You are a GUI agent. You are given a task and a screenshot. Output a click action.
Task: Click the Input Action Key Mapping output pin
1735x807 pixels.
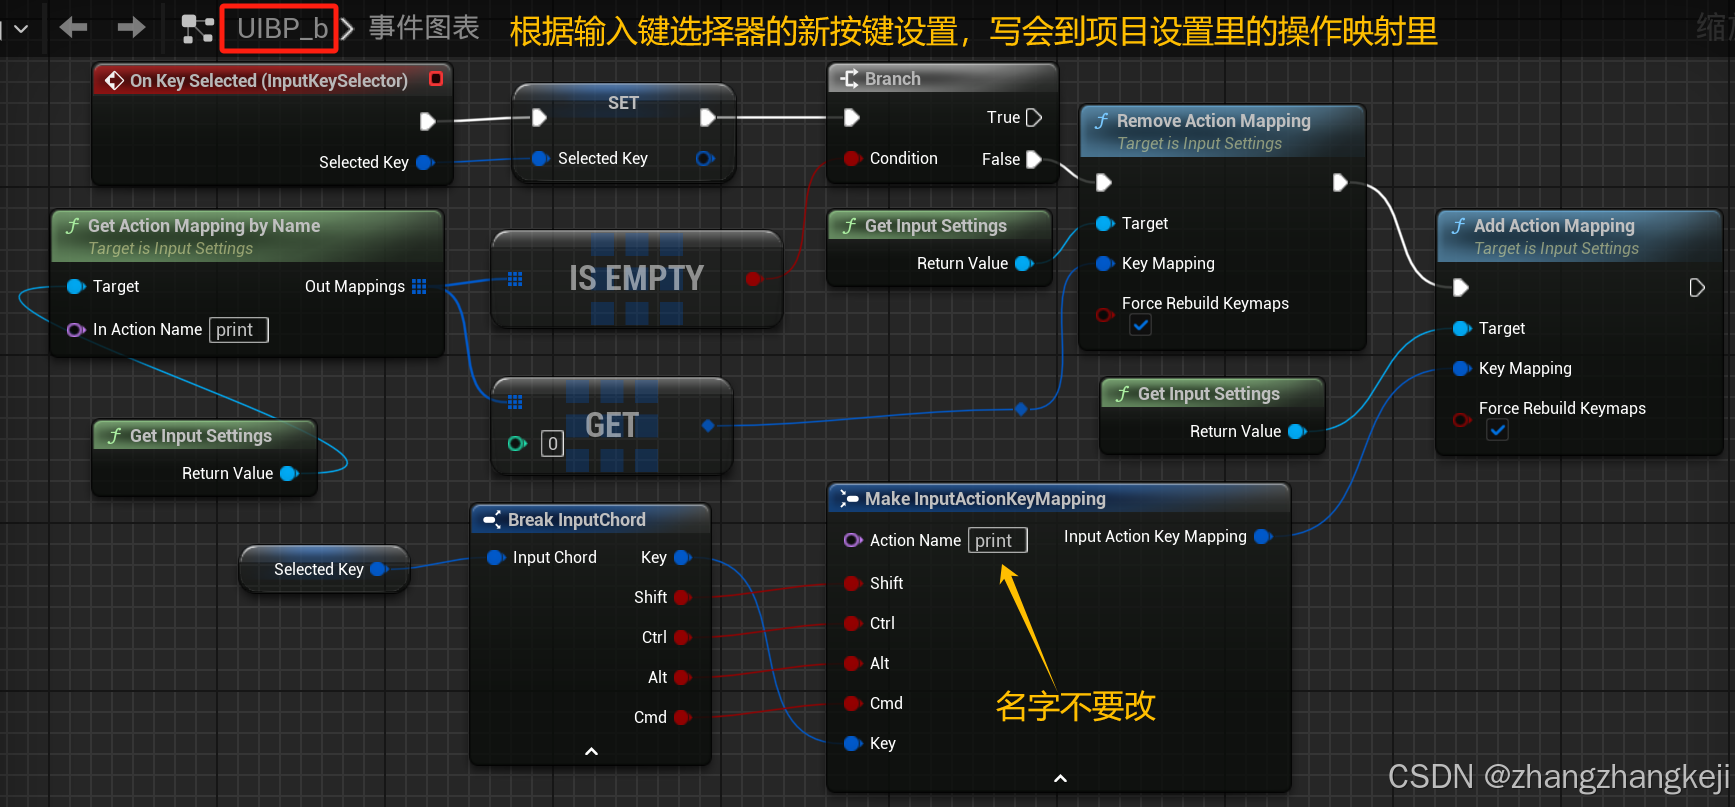tap(1263, 536)
